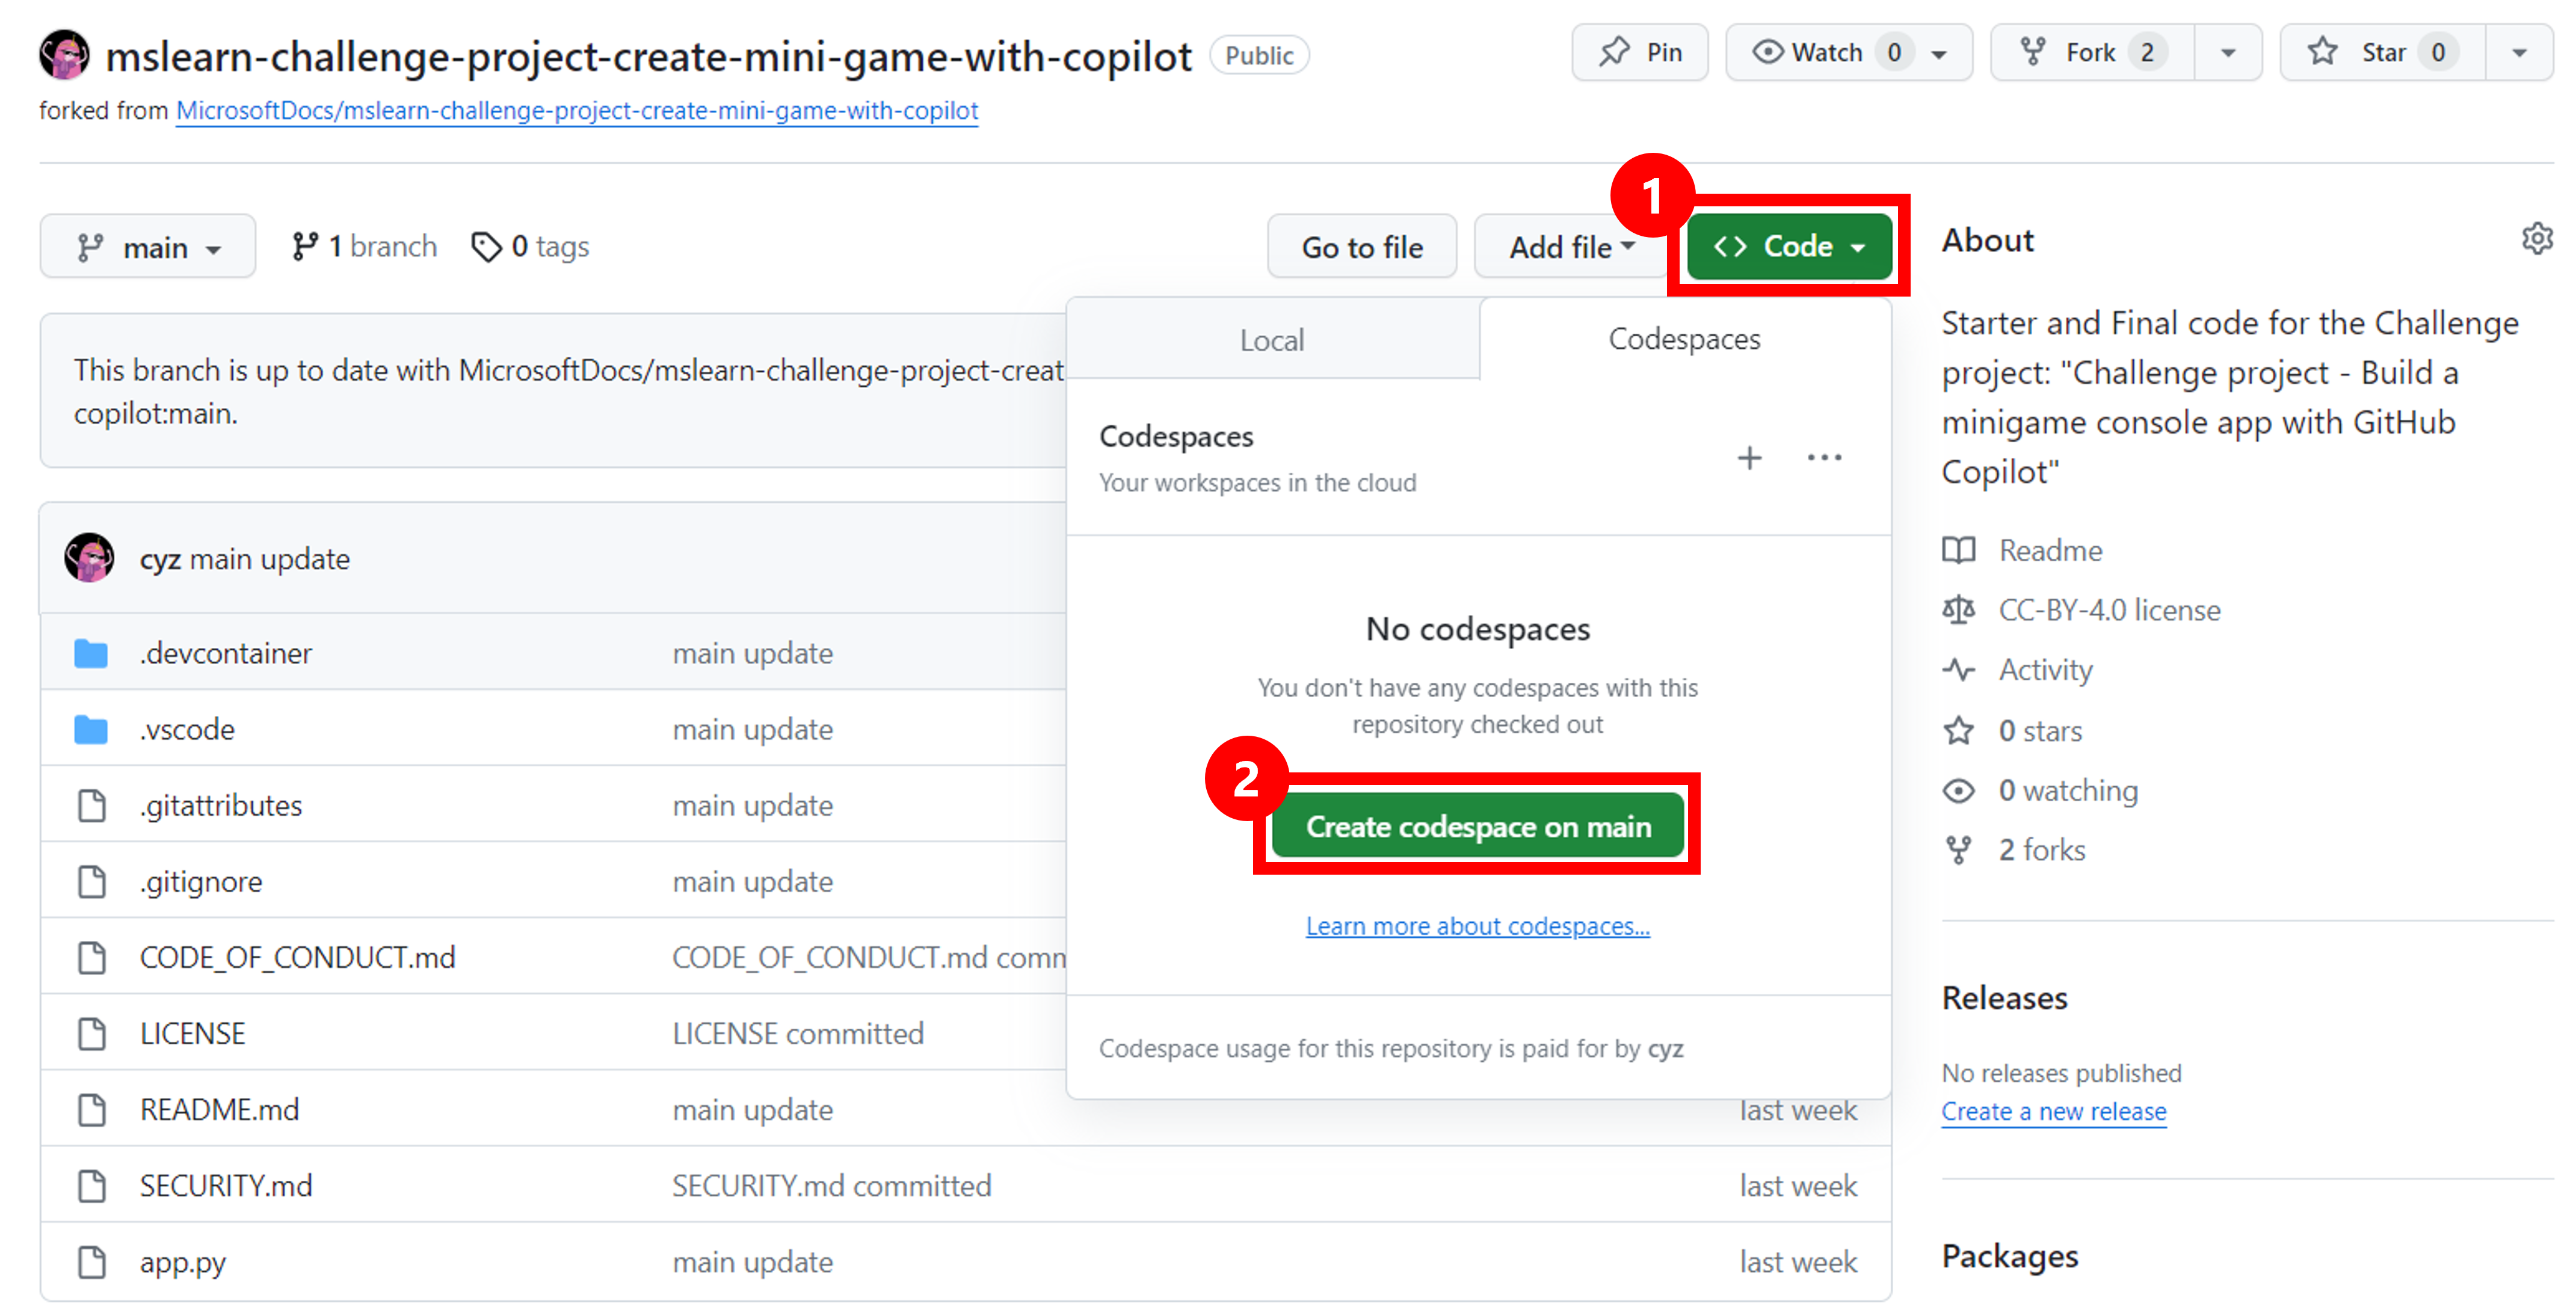This screenshot has height=1312, width=2576.
Task: Star this repository
Action: [x=2383, y=52]
